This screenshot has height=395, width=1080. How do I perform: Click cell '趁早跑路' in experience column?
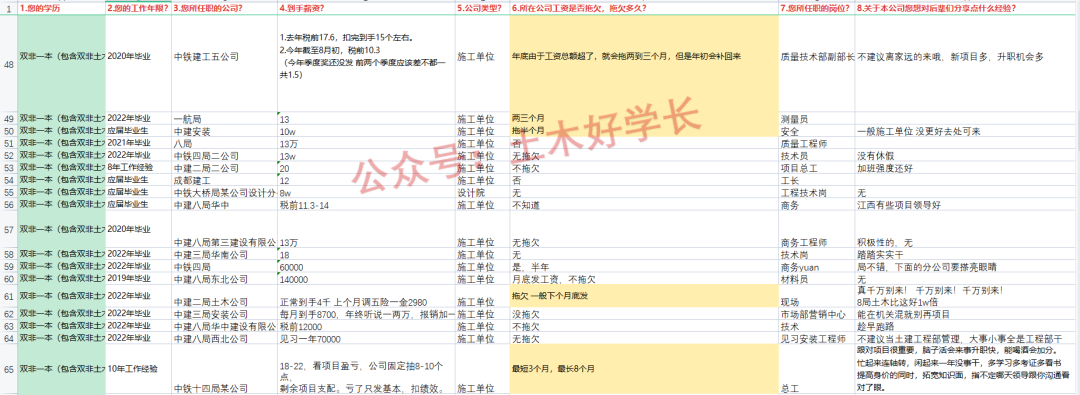(x=967, y=326)
